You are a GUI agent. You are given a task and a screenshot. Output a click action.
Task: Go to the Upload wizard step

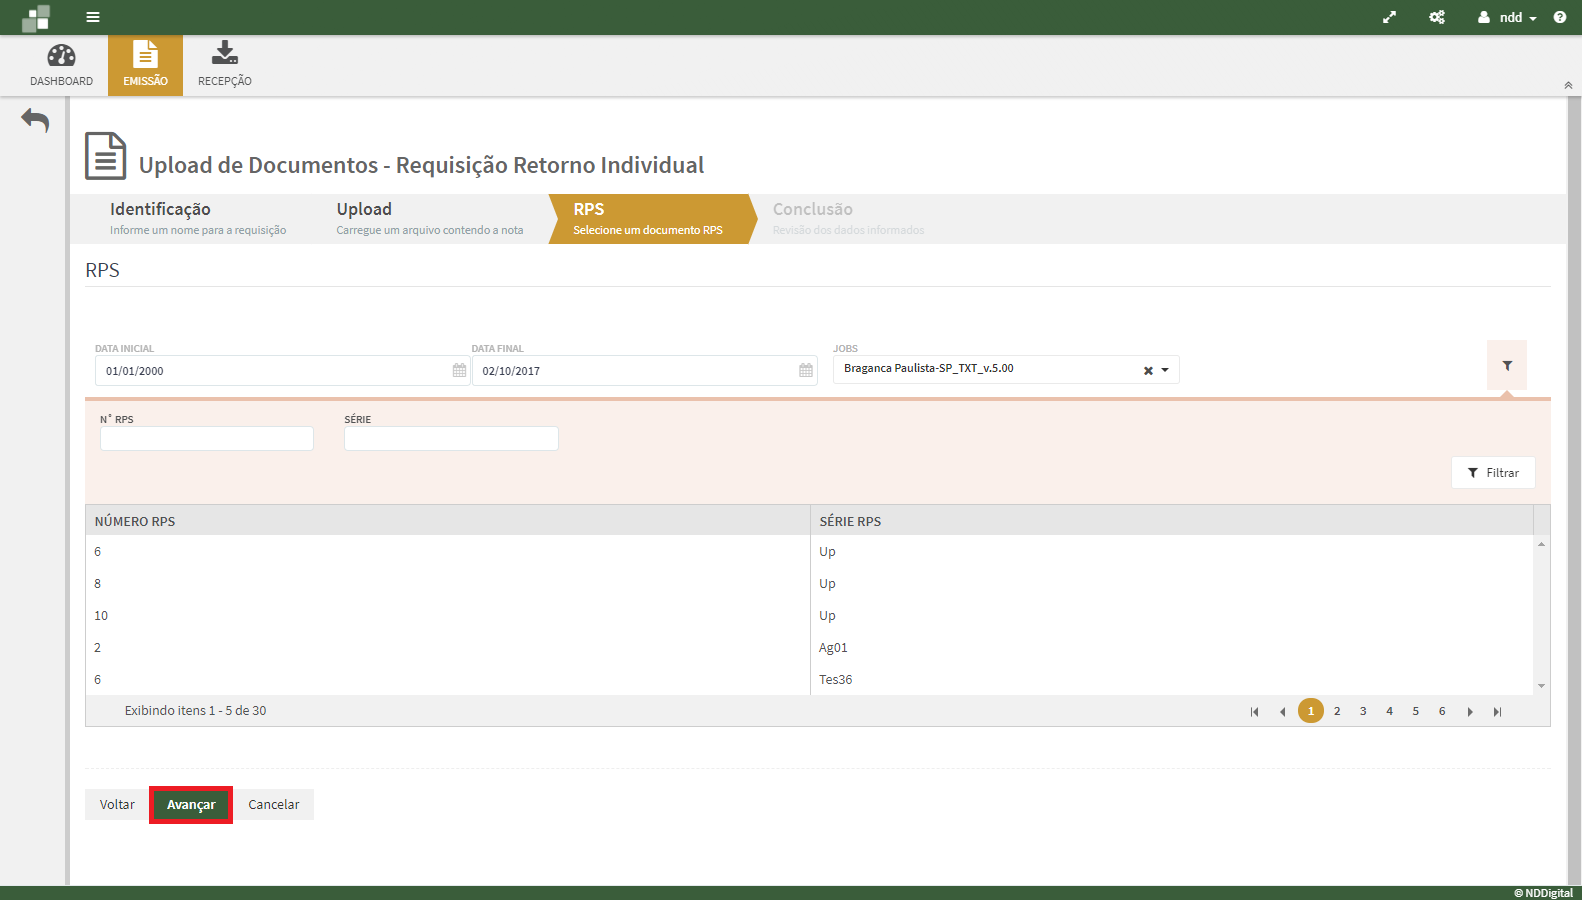430,218
